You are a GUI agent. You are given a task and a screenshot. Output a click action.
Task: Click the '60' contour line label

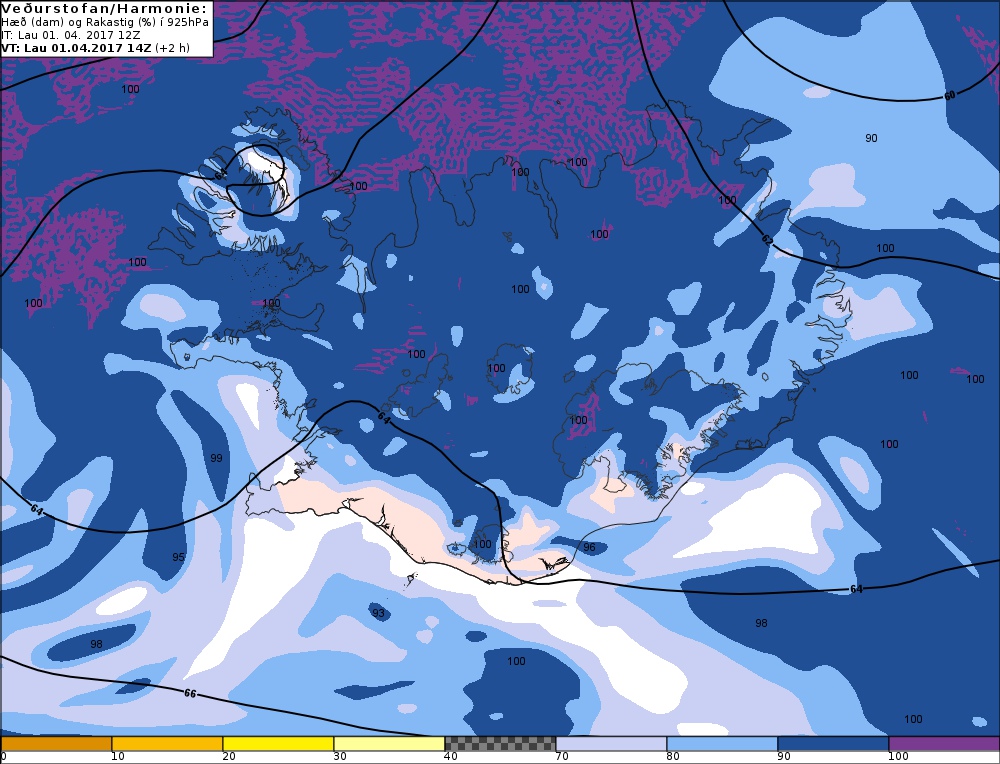point(950,96)
